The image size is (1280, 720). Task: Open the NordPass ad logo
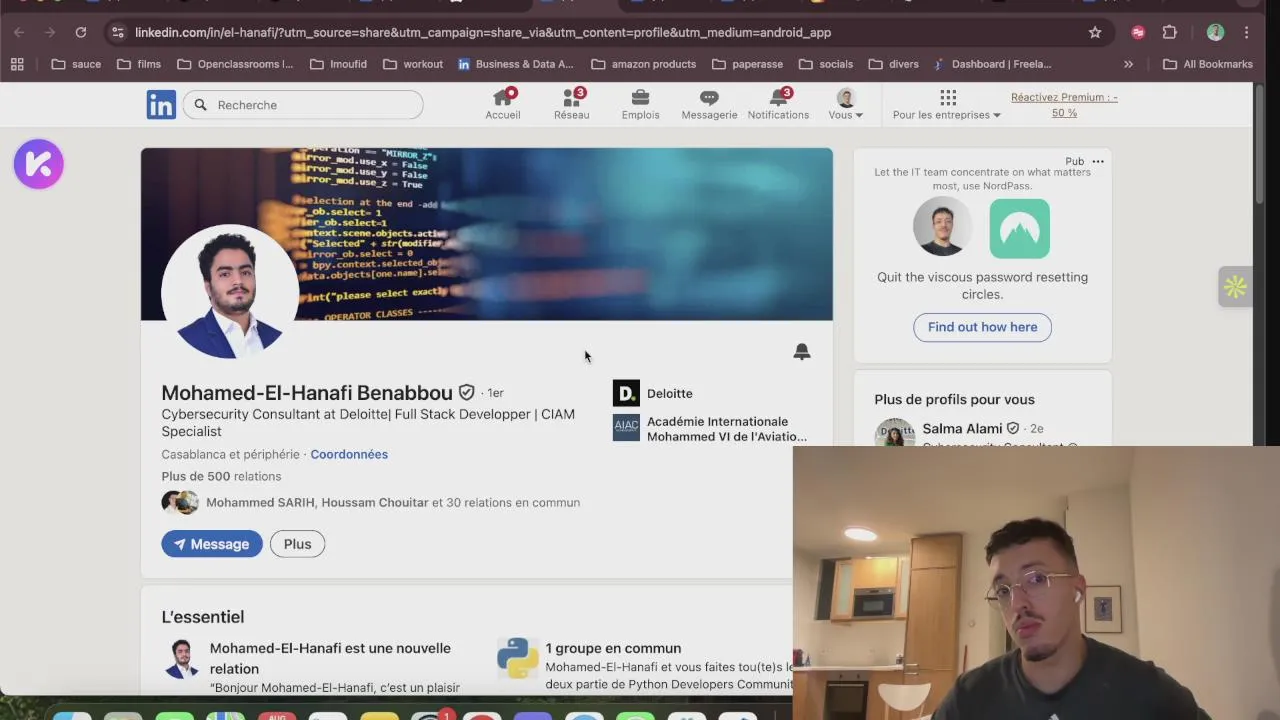(1020, 228)
